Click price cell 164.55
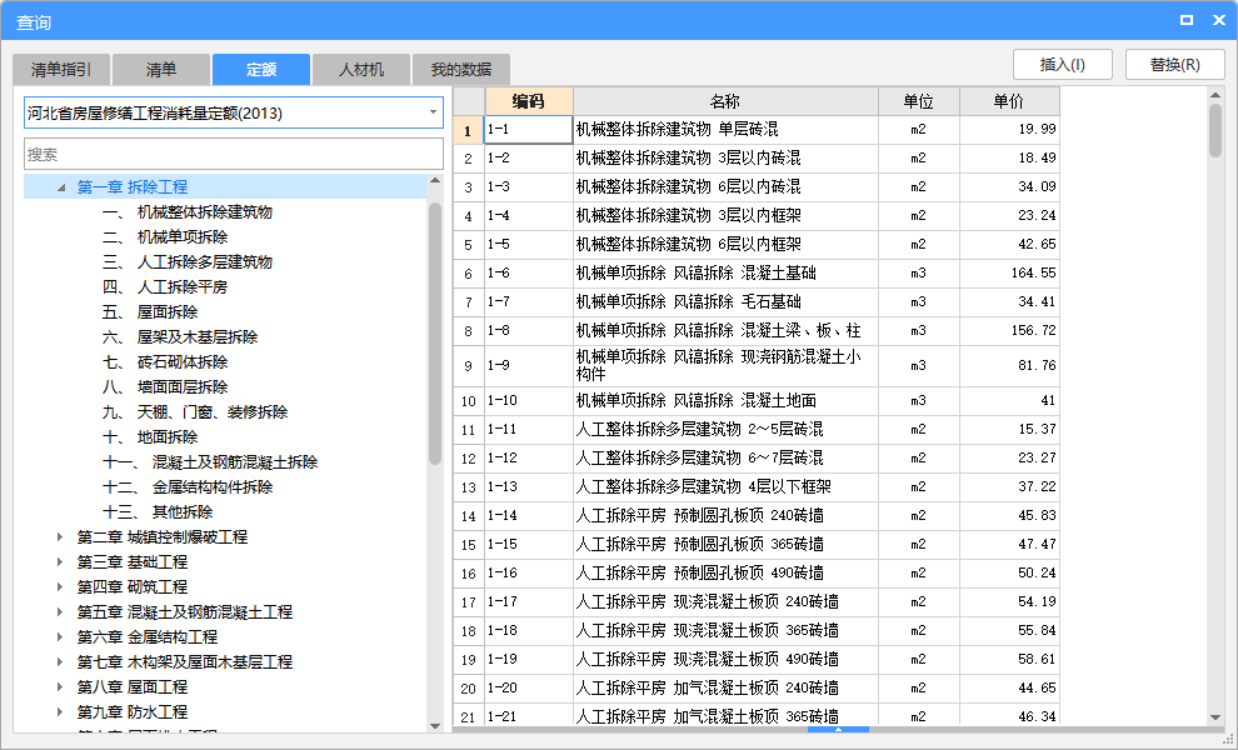Screen dimensions: 1238x750 click(1009, 273)
